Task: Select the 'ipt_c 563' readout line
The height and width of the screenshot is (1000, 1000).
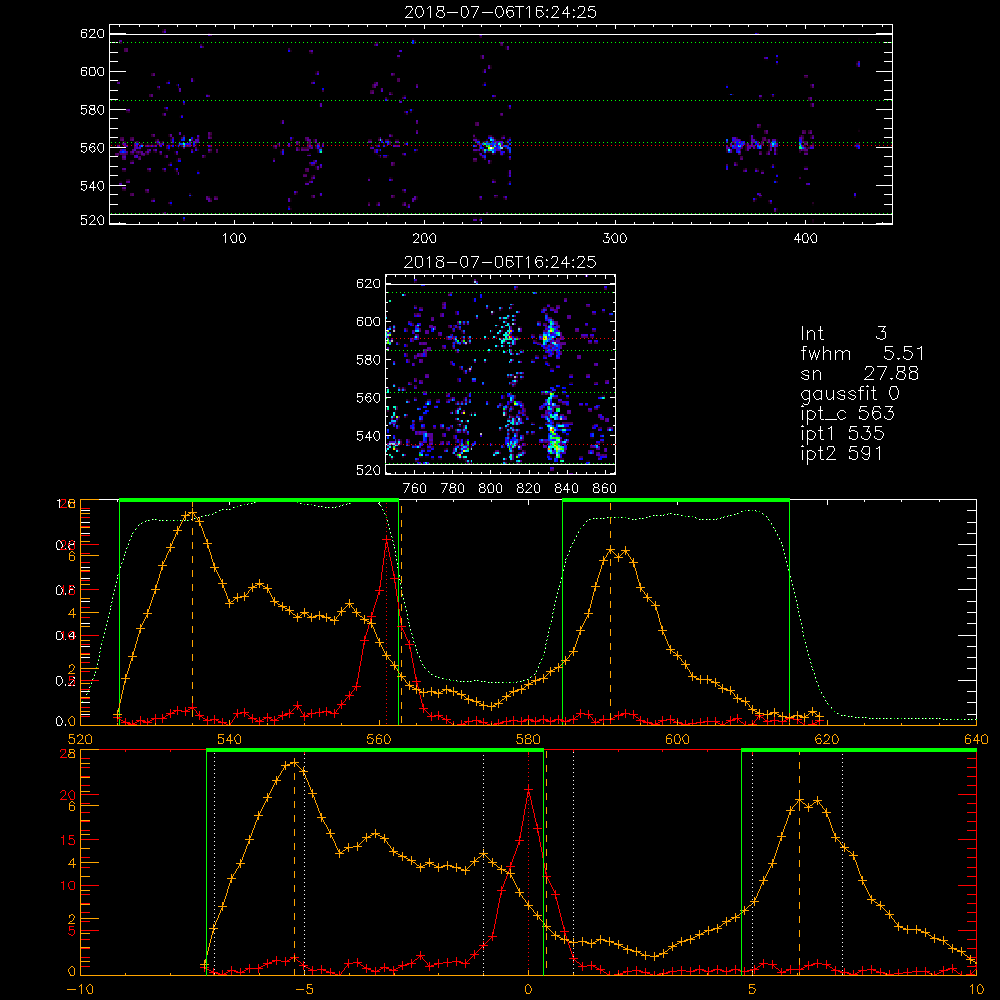Action: [848, 414]
